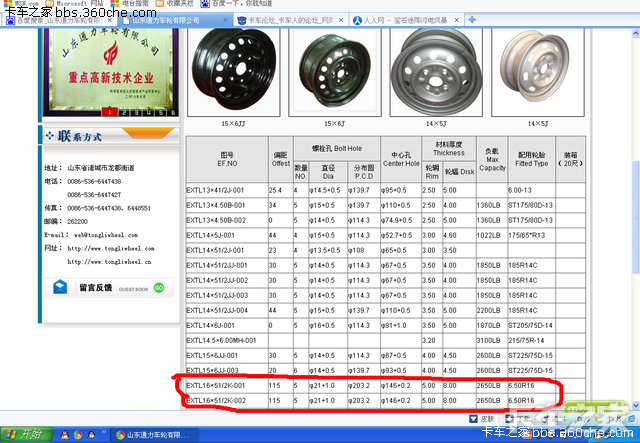
Task: Click the EXTL16×51/2K-001 table row
Action: (370, 384)
